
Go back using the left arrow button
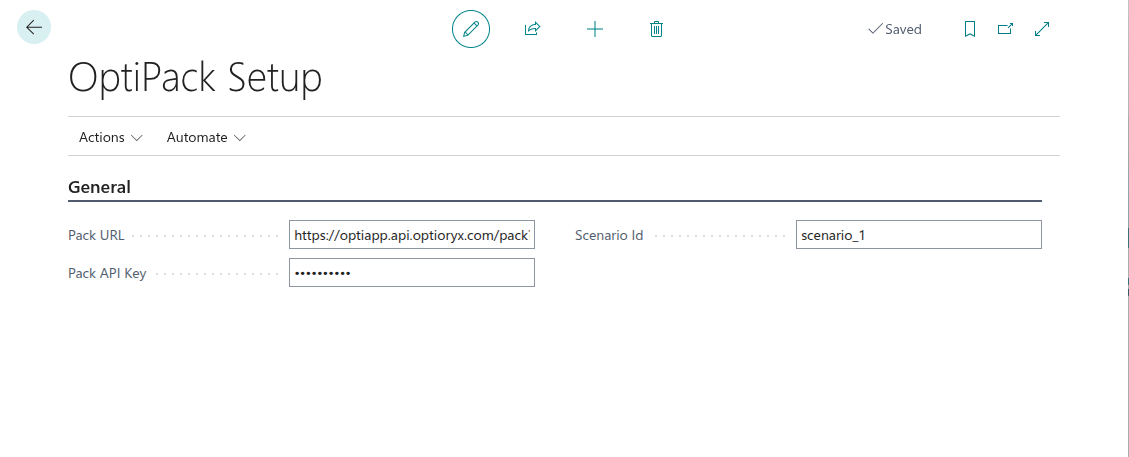pyautogui.click(x=34, y=28)
